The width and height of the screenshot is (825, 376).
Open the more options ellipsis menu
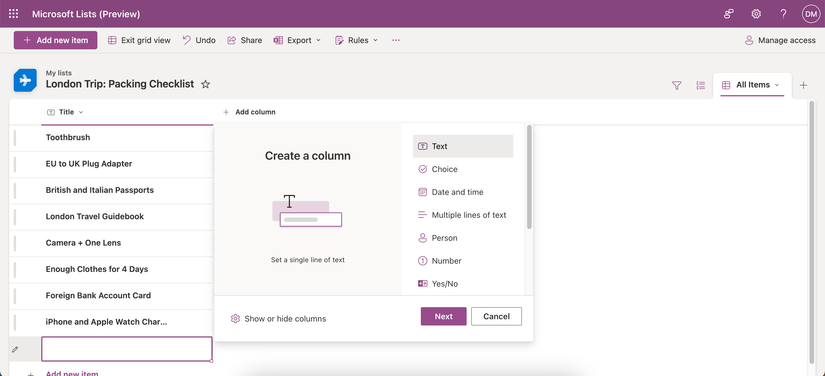[396, 40]
